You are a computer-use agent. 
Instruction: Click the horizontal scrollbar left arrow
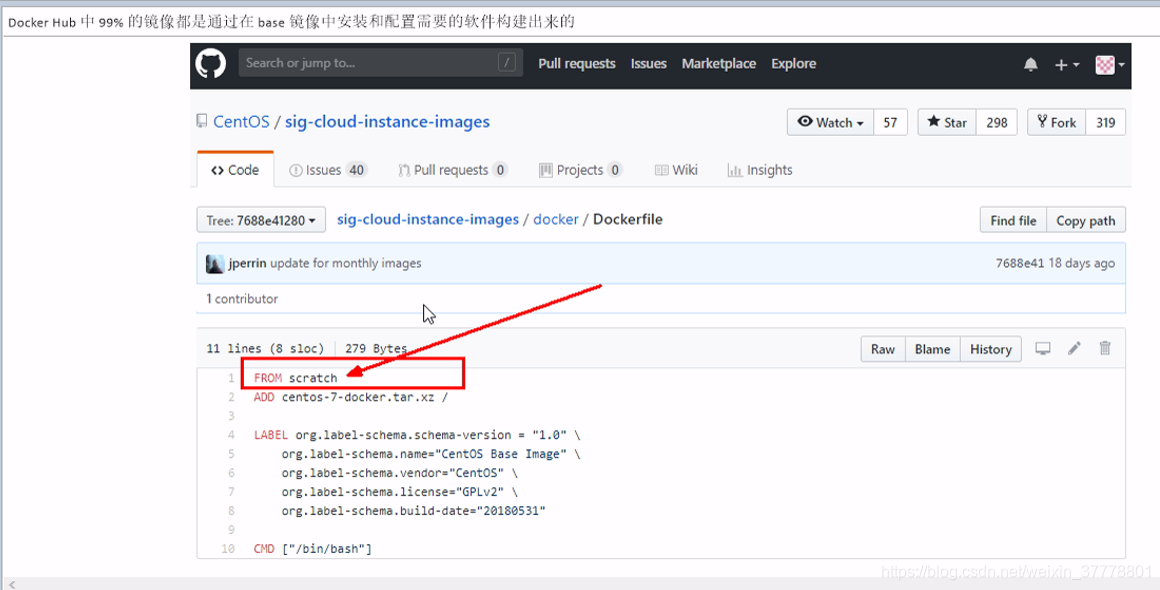pyautogui.click(x=11, y=584)
